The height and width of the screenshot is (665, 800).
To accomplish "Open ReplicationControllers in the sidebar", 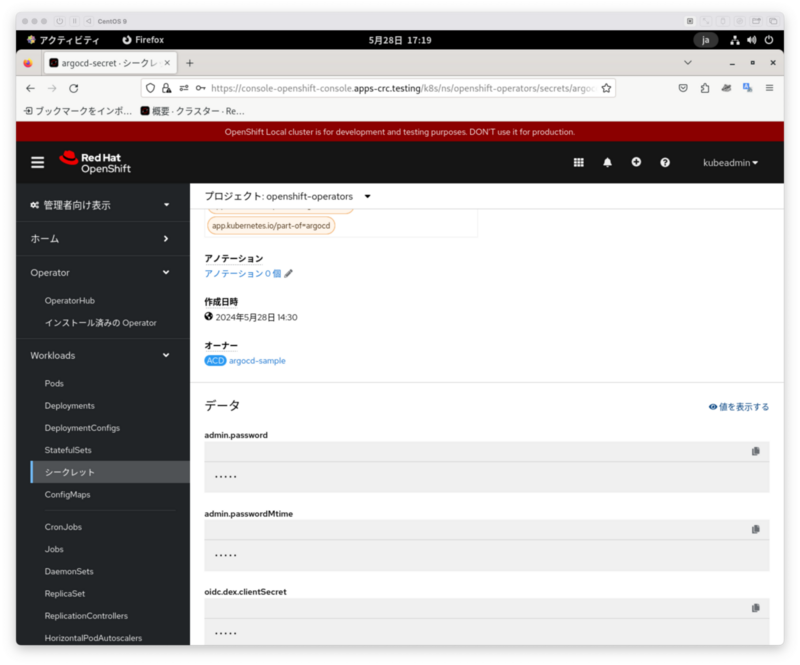I will [x=86, y=615].
